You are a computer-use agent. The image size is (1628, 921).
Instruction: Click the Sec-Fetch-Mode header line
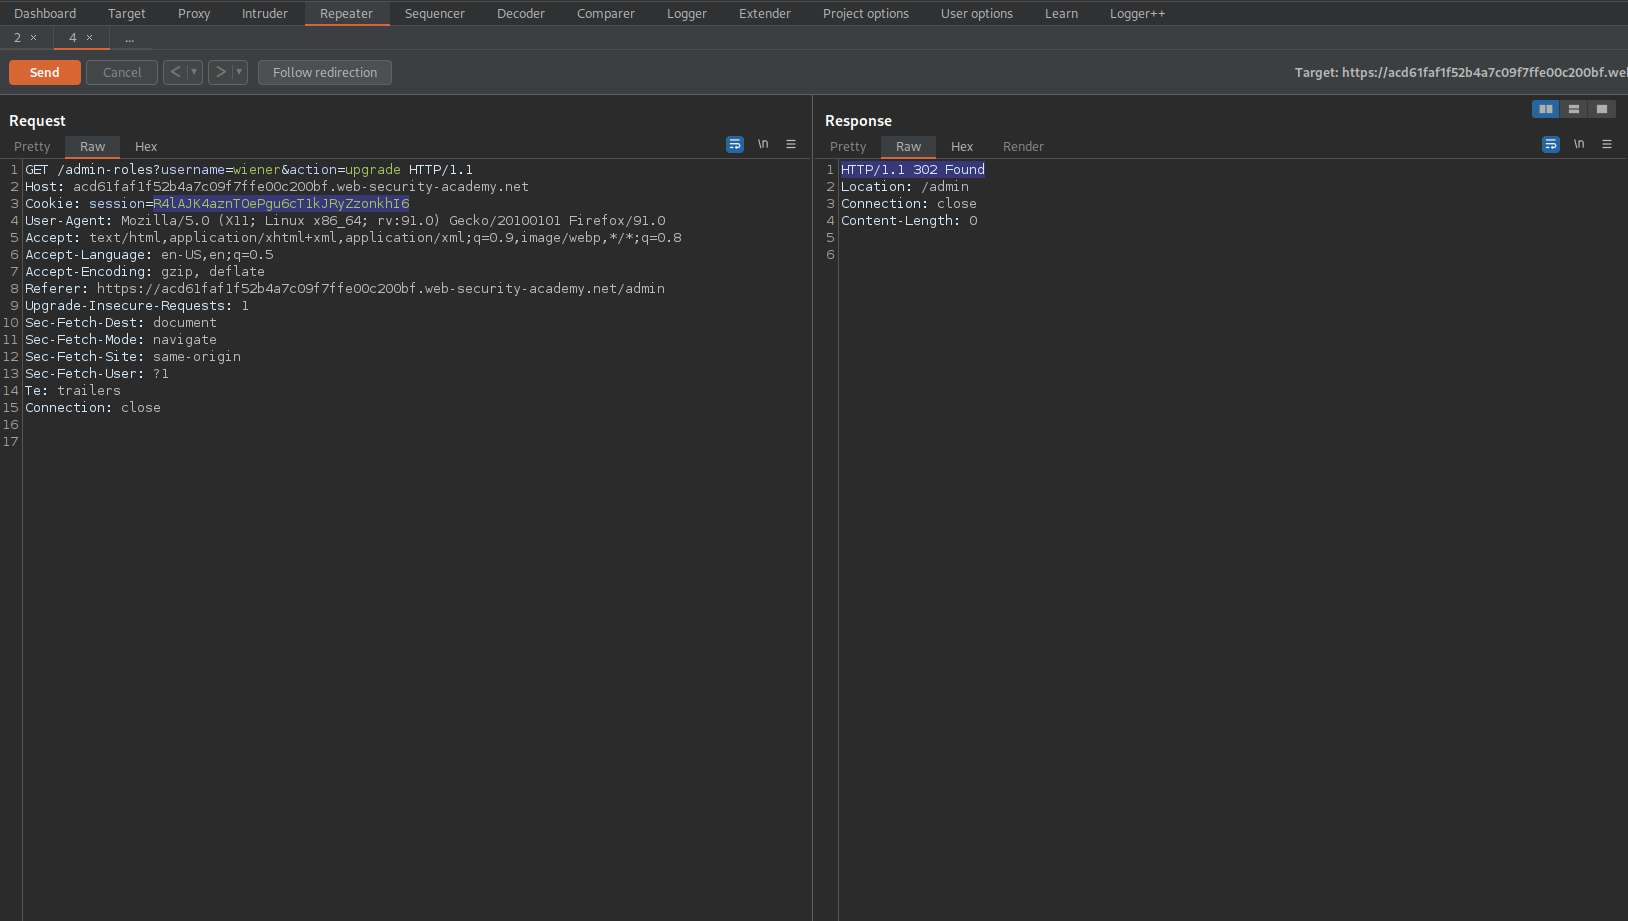point(121,340)
